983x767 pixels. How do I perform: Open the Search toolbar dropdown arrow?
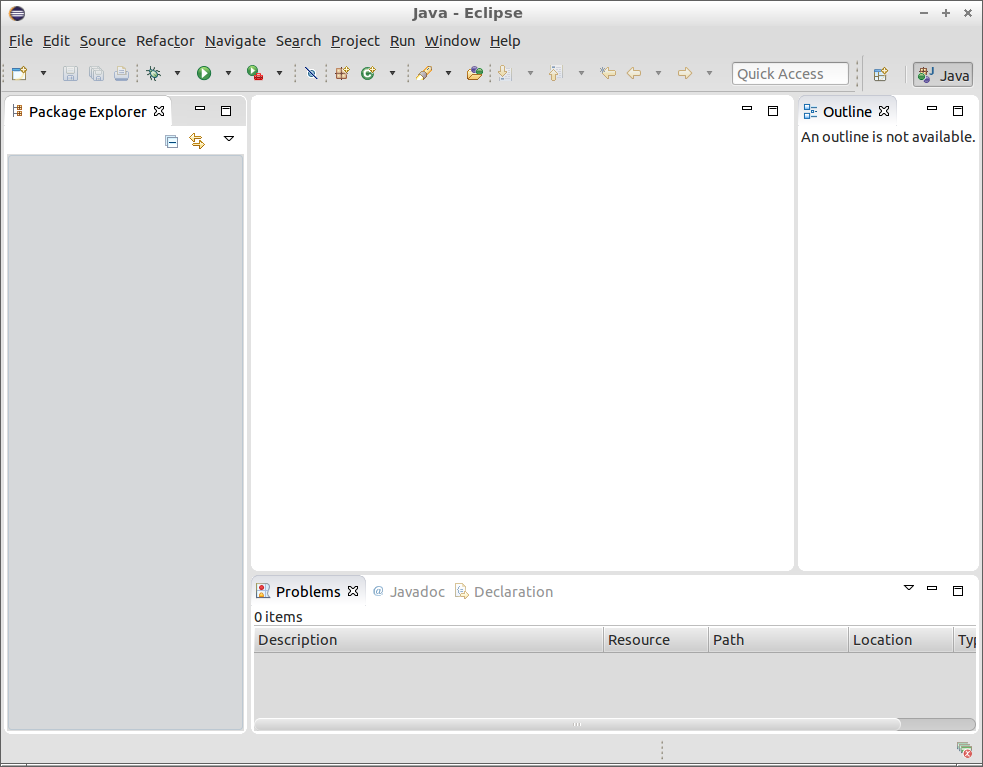coord(448,73)
